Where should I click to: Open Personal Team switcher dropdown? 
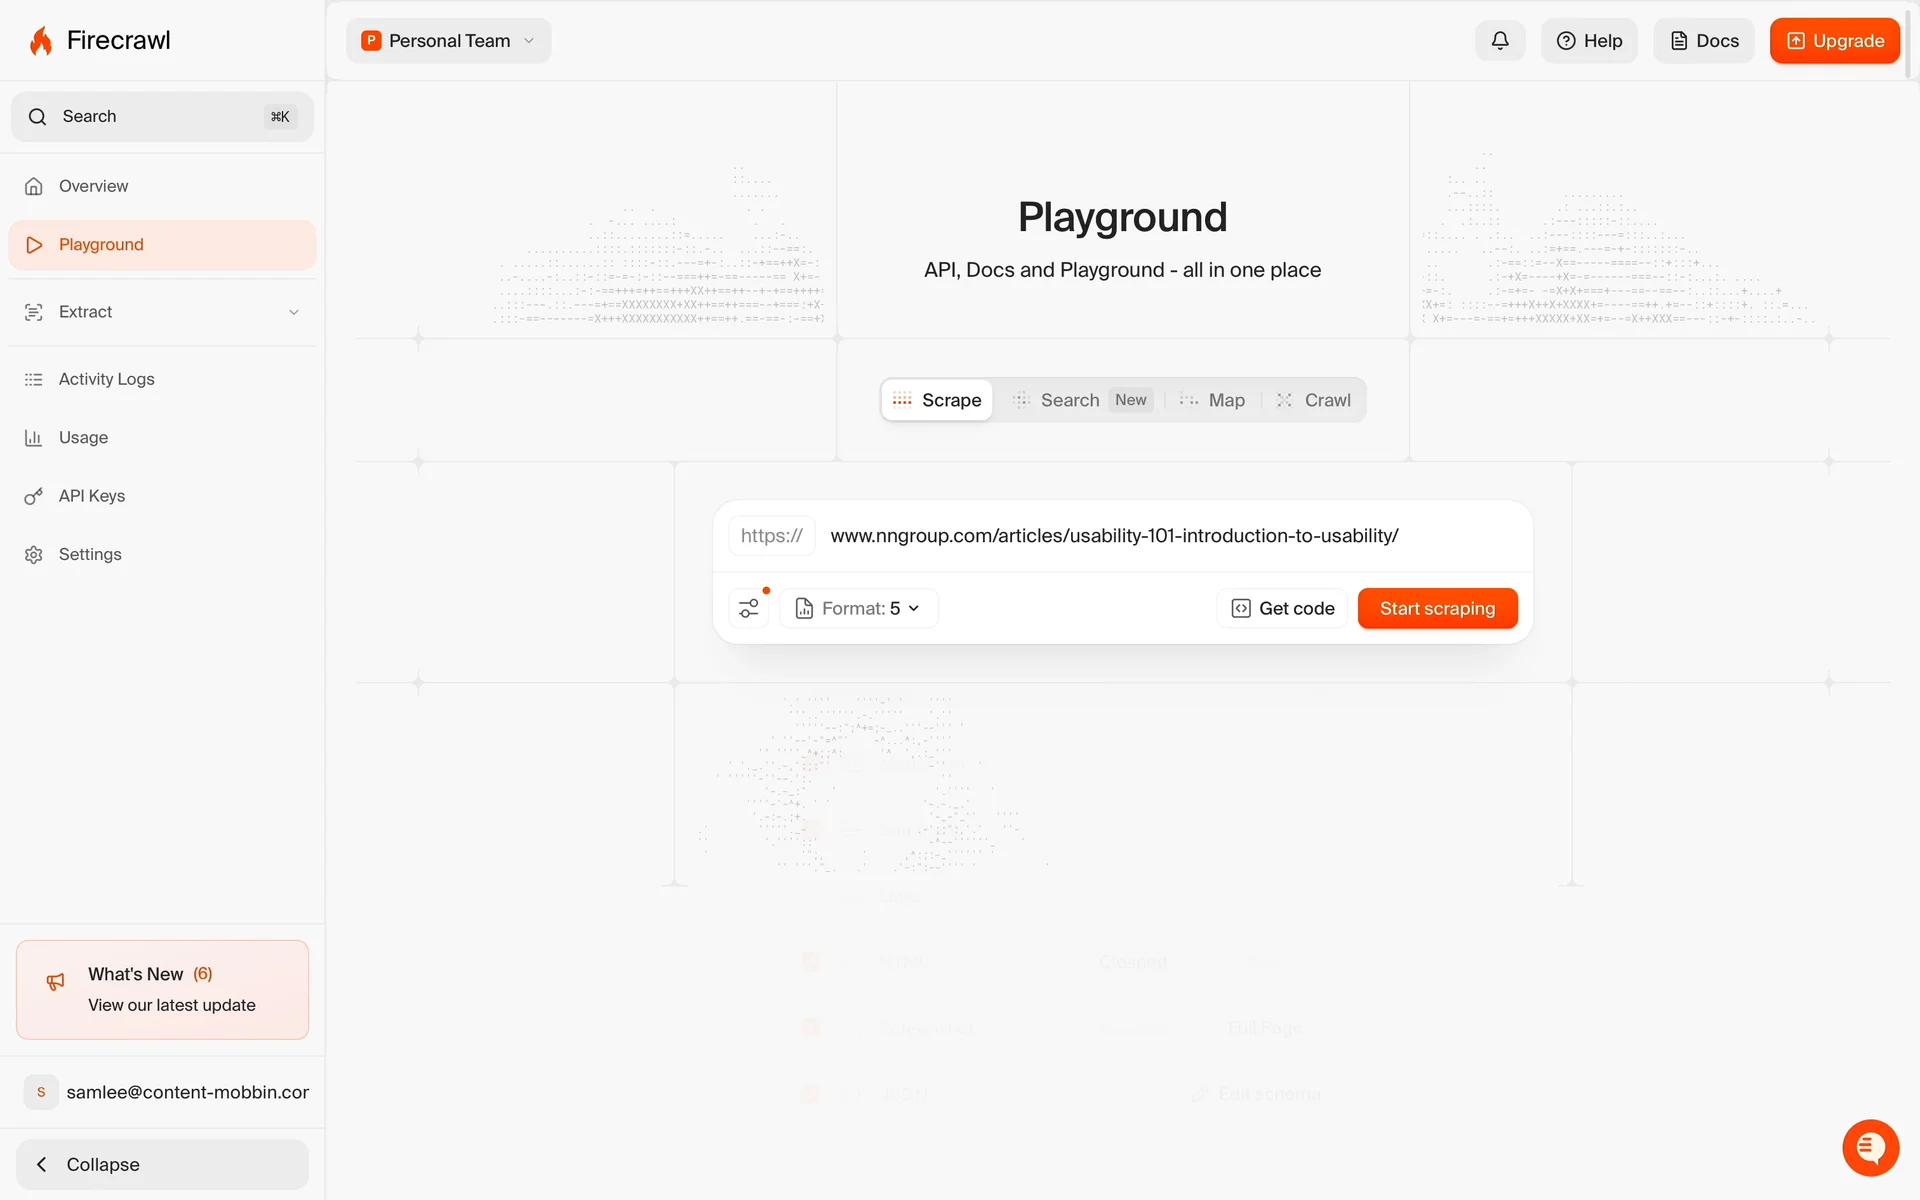coord(448,41)
